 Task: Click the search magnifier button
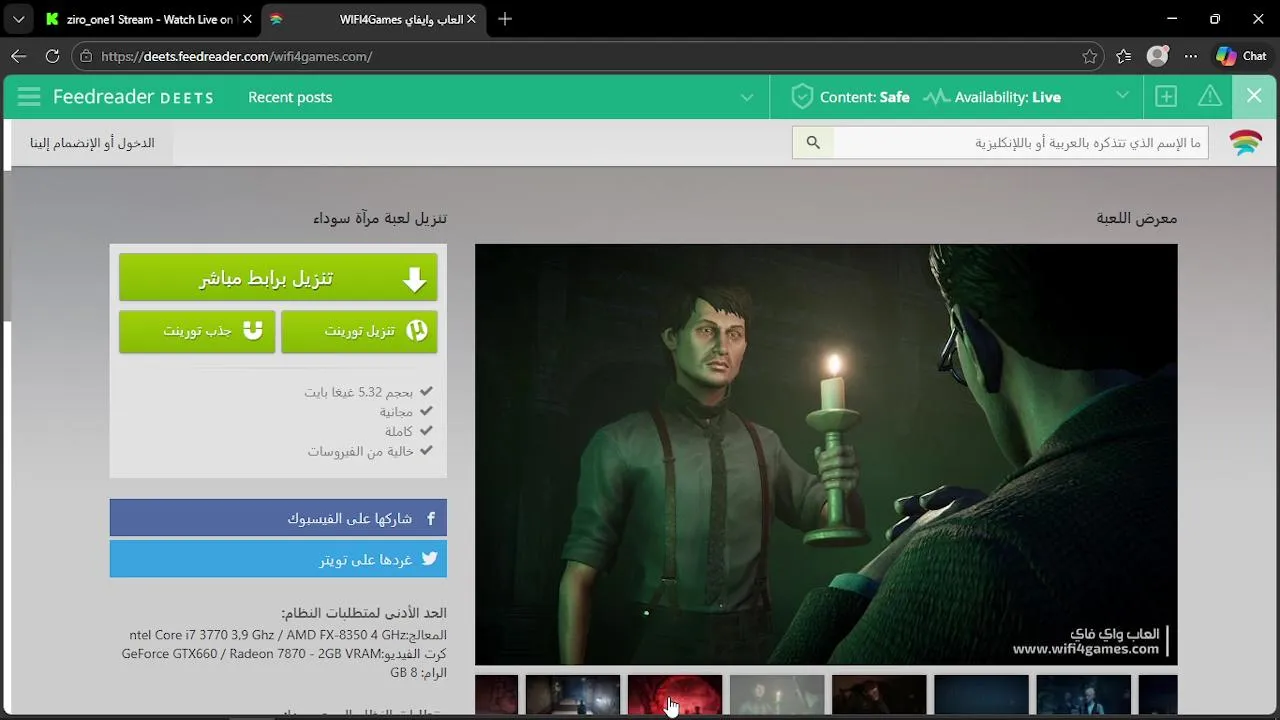pyautogui.click(x=813, y=143)
